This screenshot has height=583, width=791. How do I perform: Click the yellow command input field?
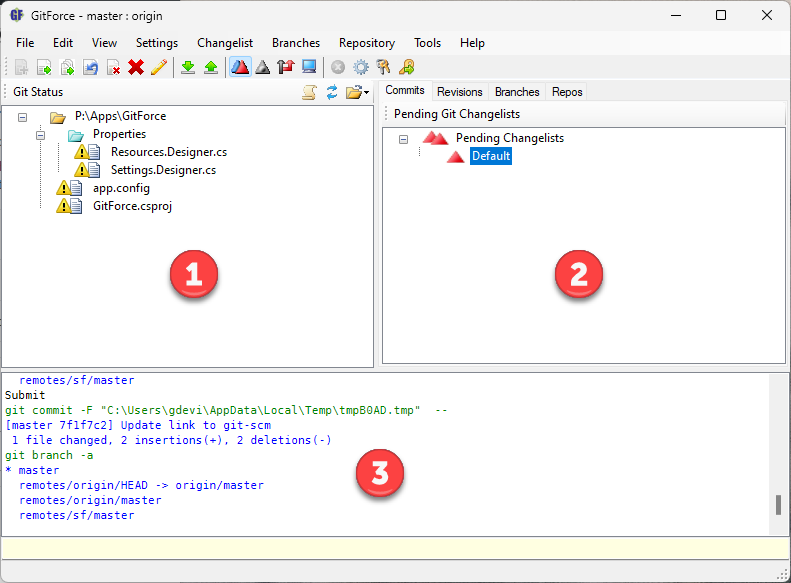click(394, 548)
